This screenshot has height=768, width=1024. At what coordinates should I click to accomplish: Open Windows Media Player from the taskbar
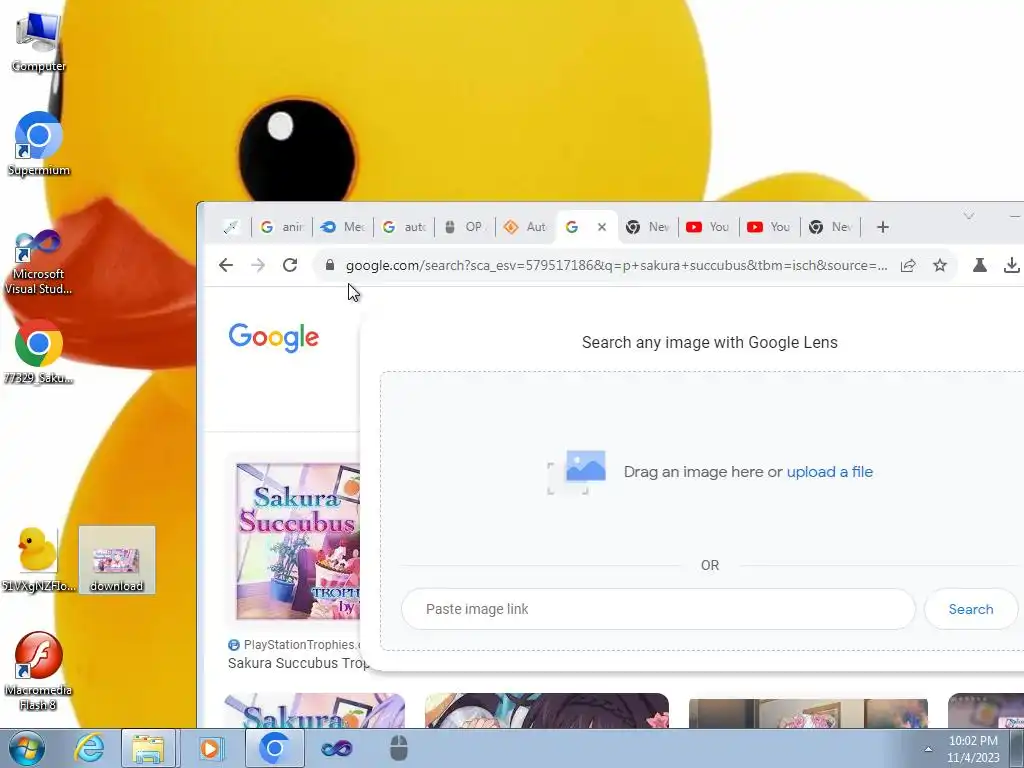210,748
